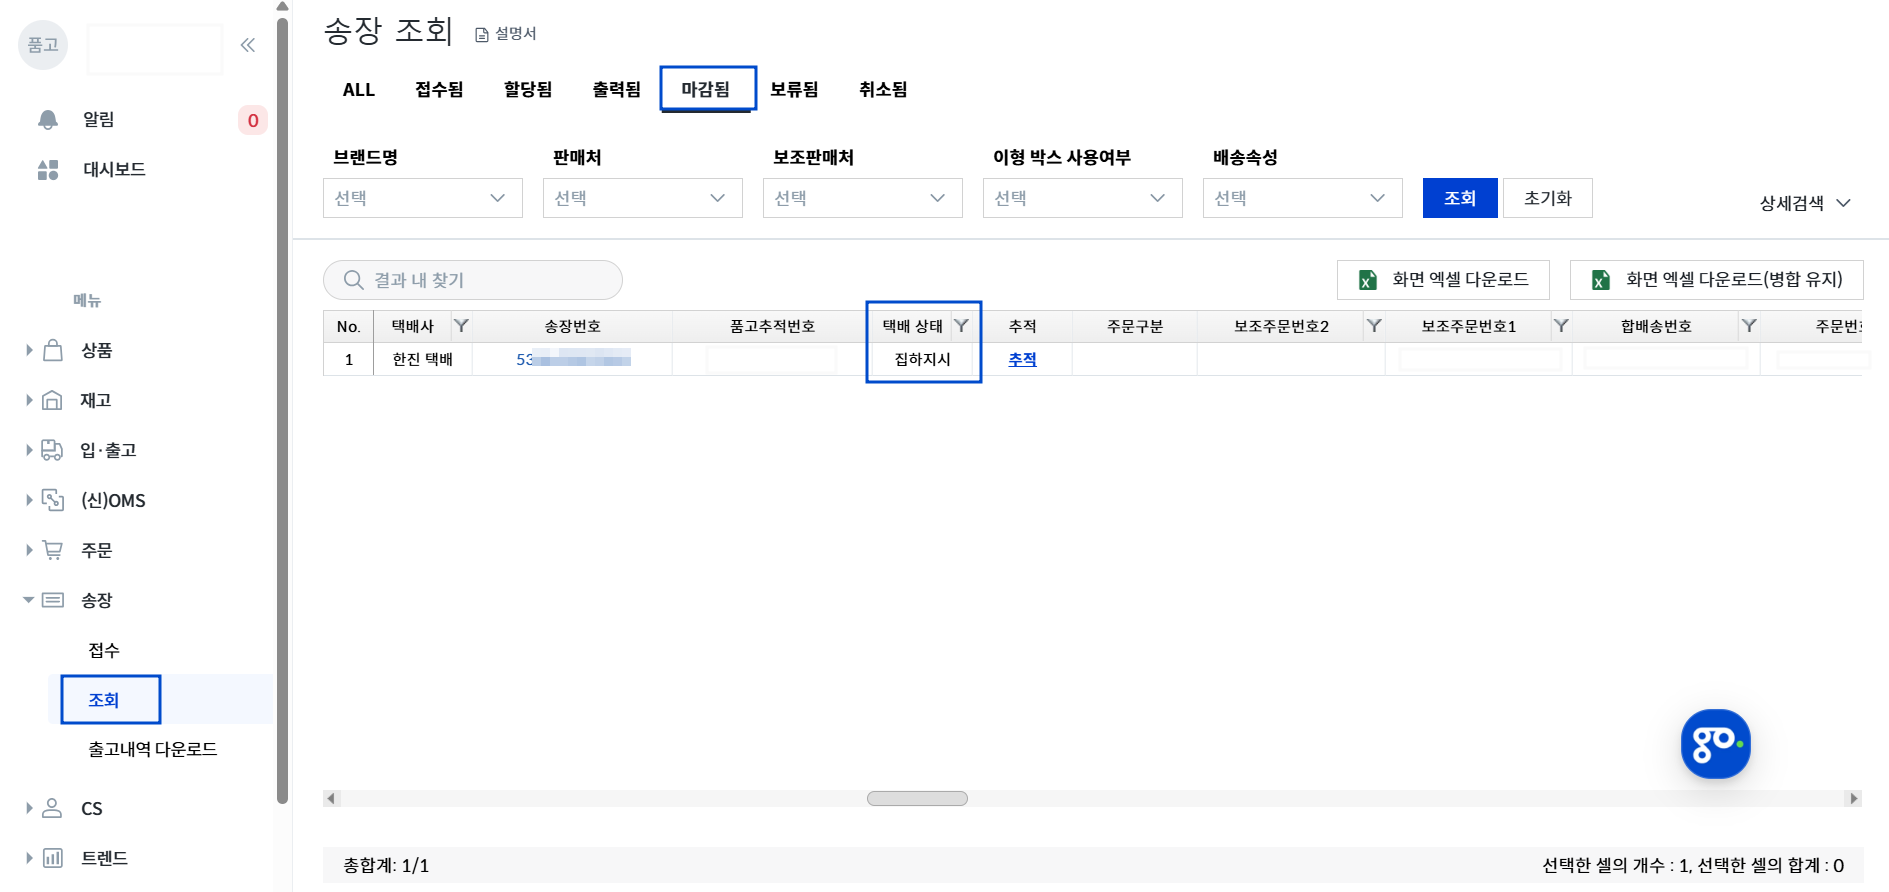Screen dimensions: 1889x892
Task: Open the 배송속성 dropdown
Action: tap(1303, 198)
